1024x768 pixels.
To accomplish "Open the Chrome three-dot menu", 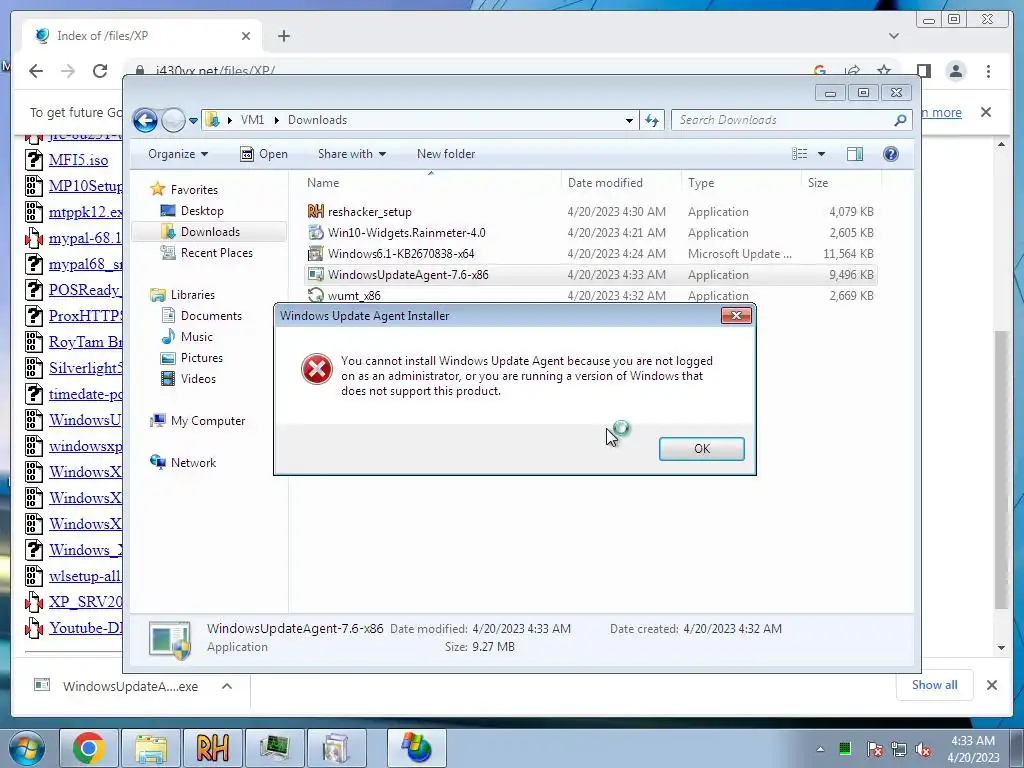I will [988, 71].
